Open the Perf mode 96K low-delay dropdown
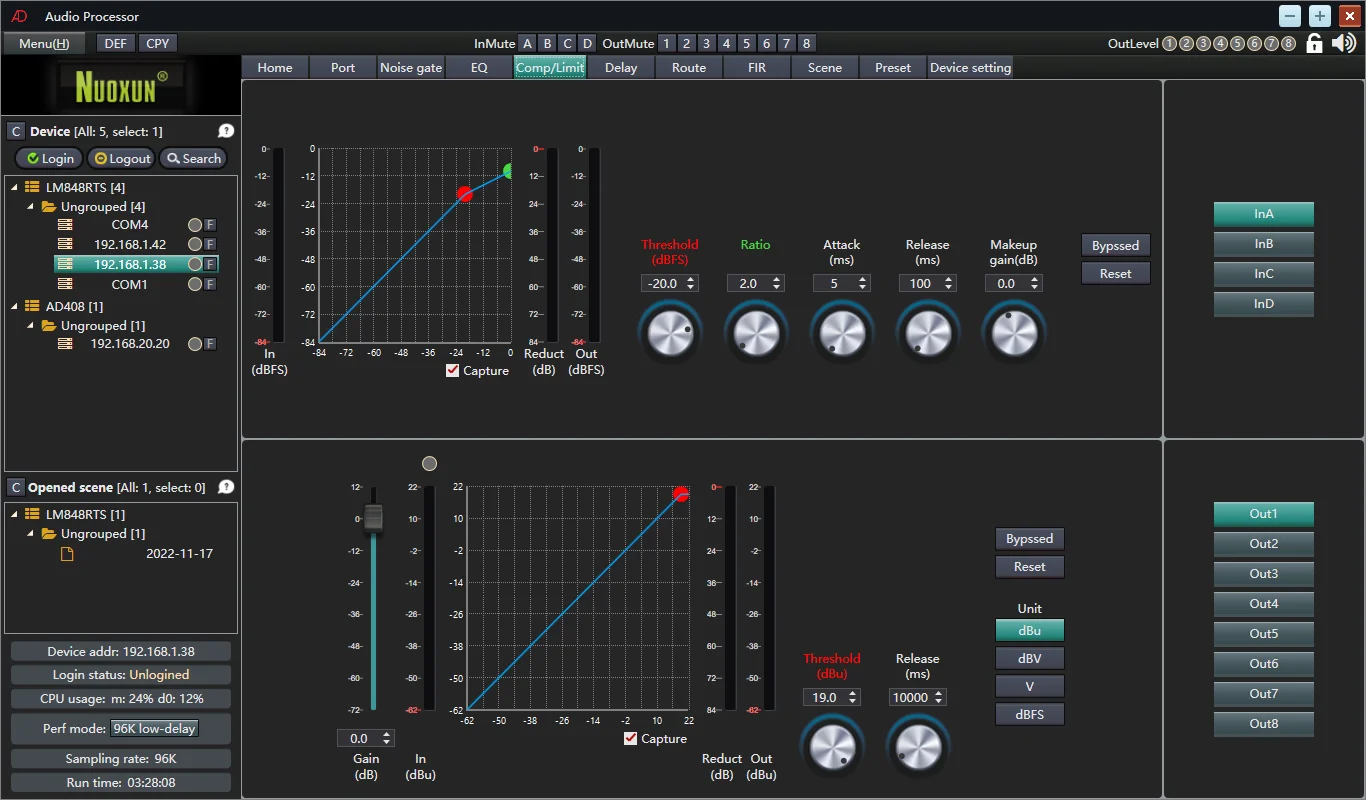 [x=154, y=729]
